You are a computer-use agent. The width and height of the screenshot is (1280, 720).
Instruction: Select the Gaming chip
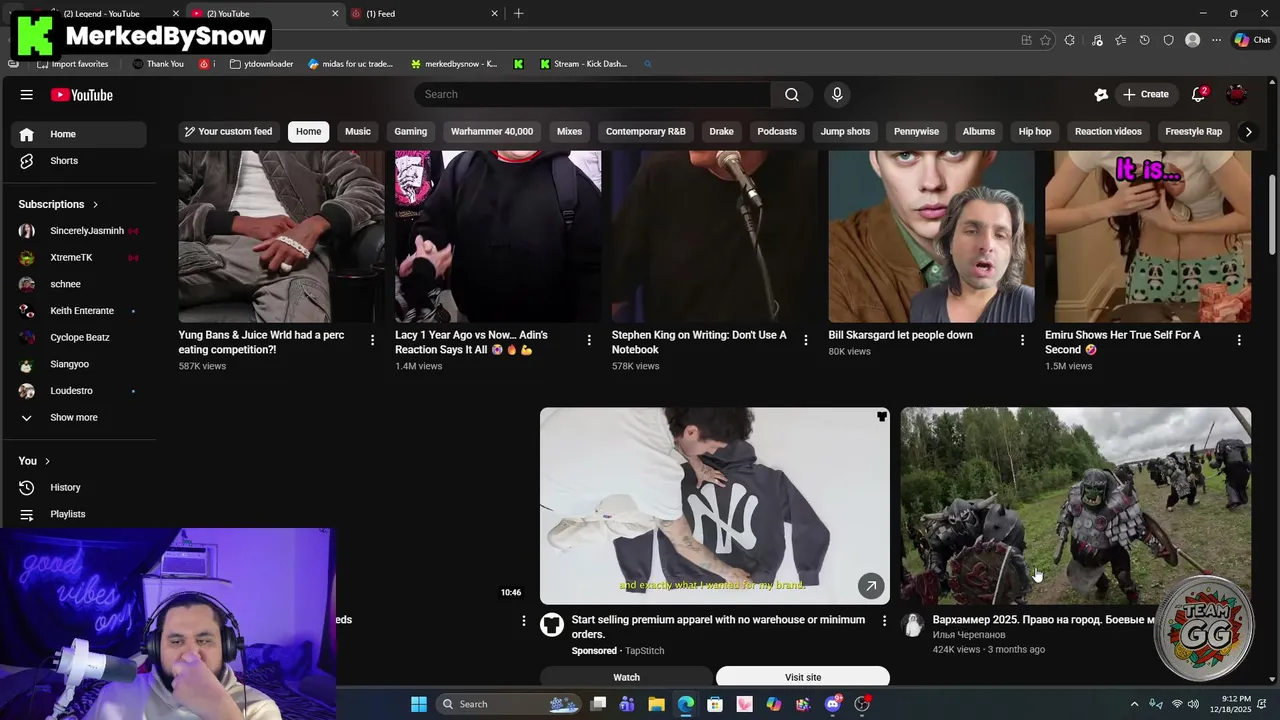[x=411, y=131]
